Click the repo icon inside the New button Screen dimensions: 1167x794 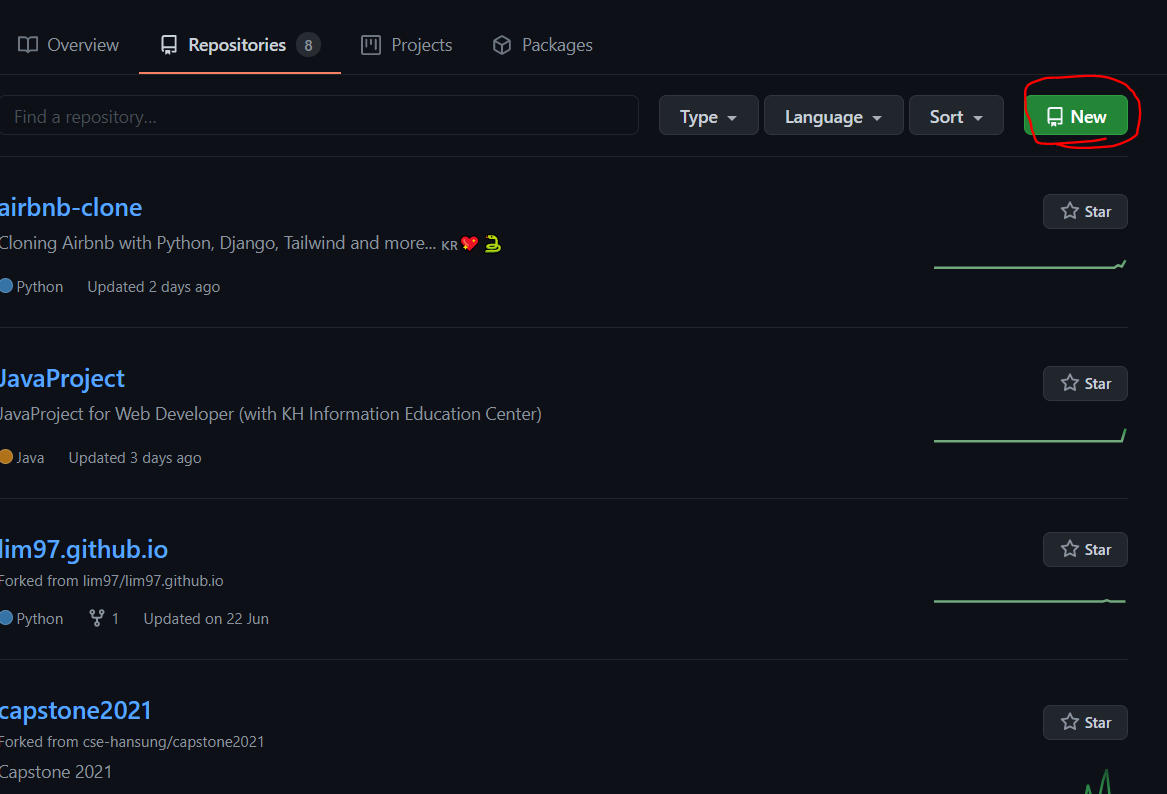point(1055,117)
